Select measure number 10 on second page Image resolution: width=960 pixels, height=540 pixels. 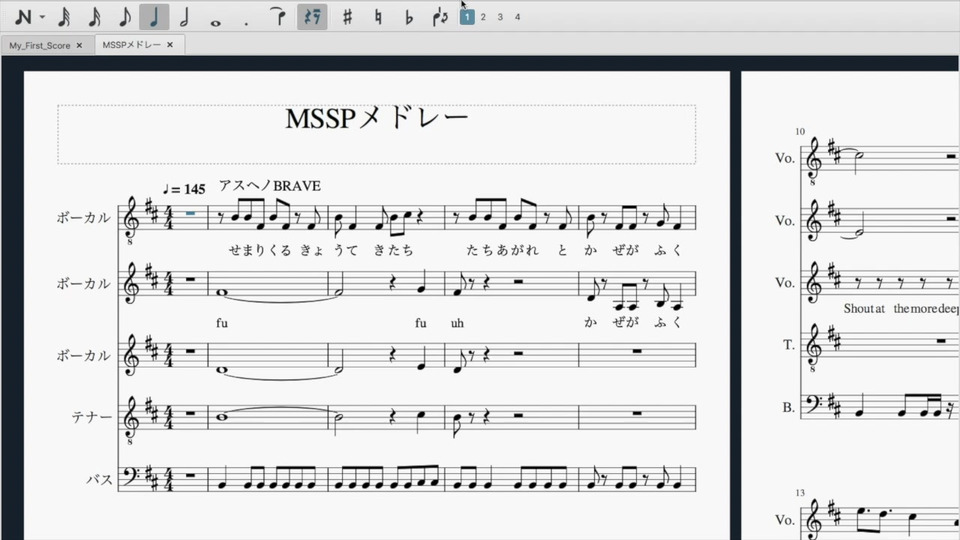click(x=800, y=132)
